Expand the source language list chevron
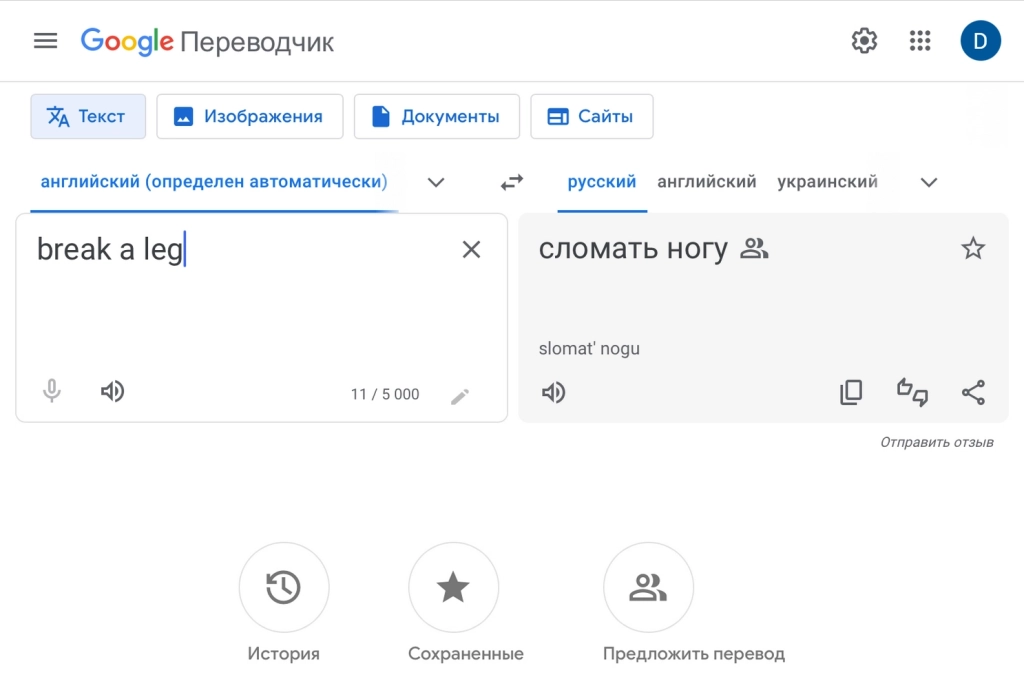The image size is (1024, 688). [x=436, y=182]
